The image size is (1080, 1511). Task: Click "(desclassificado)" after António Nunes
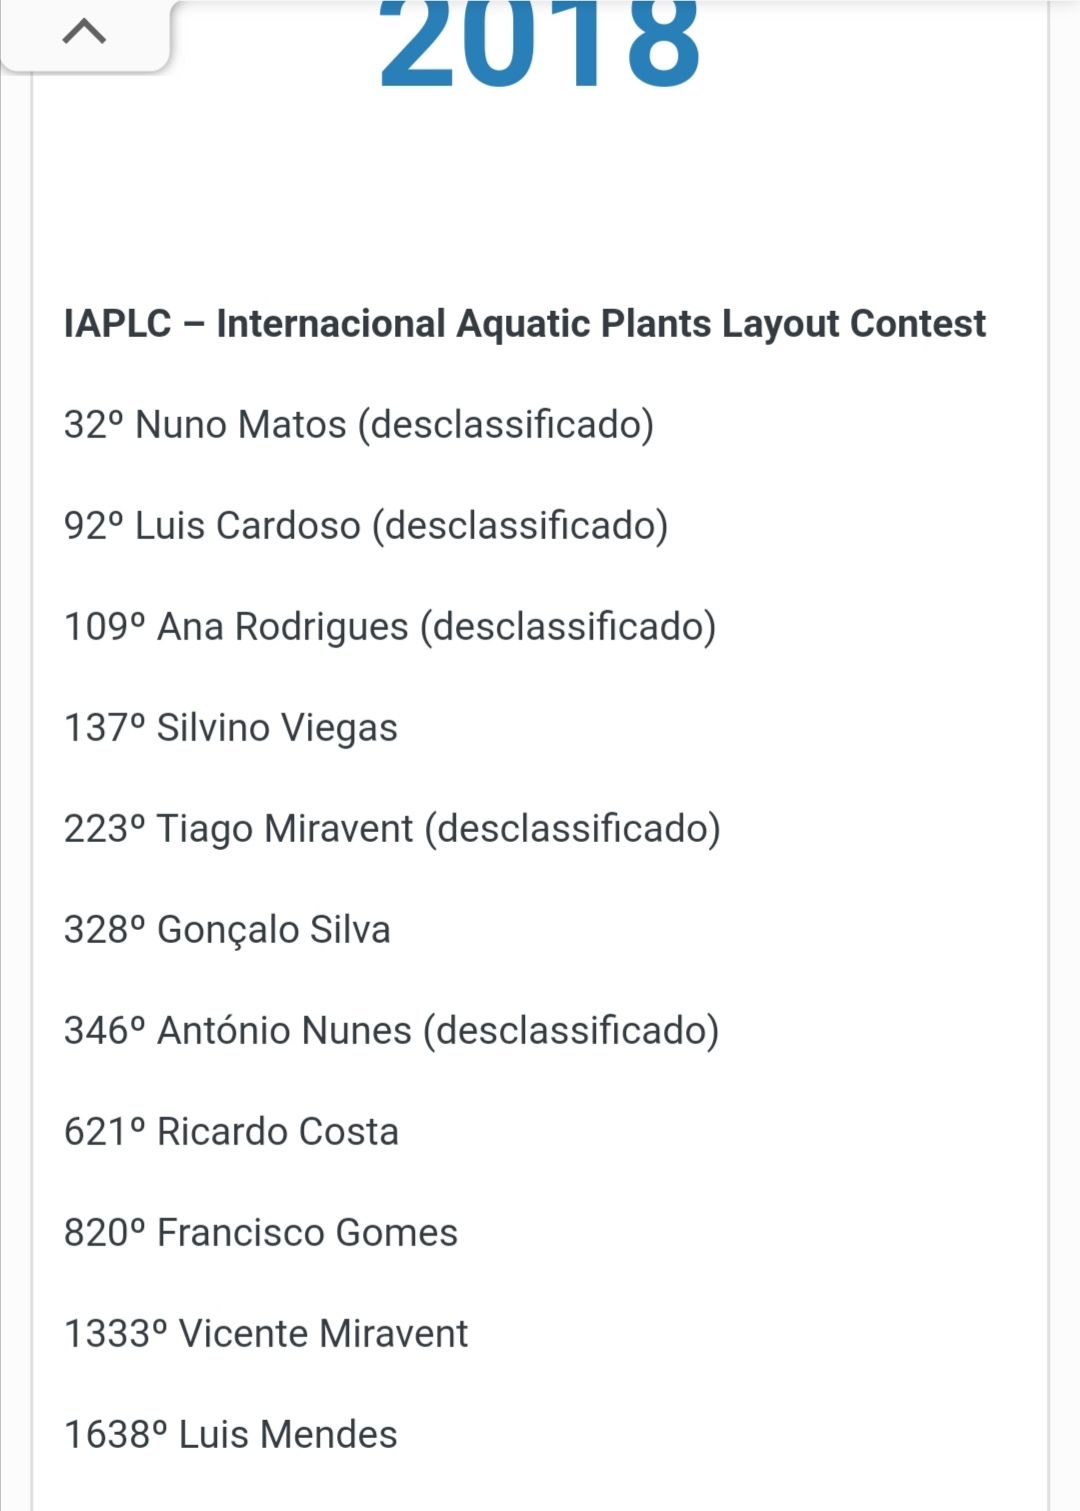tap(571, 1031)
